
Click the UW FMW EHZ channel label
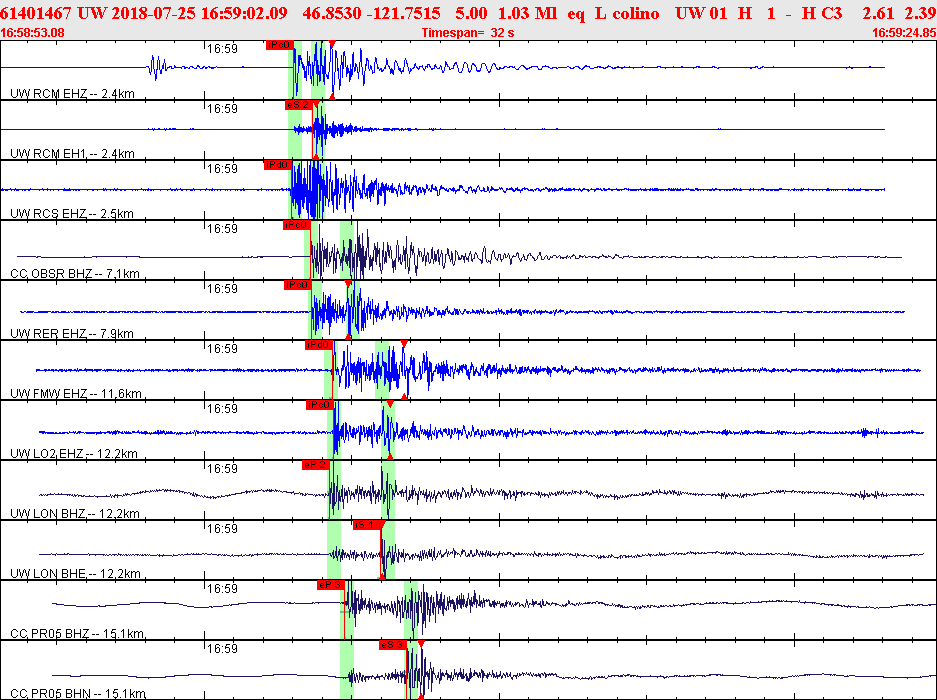76,393
